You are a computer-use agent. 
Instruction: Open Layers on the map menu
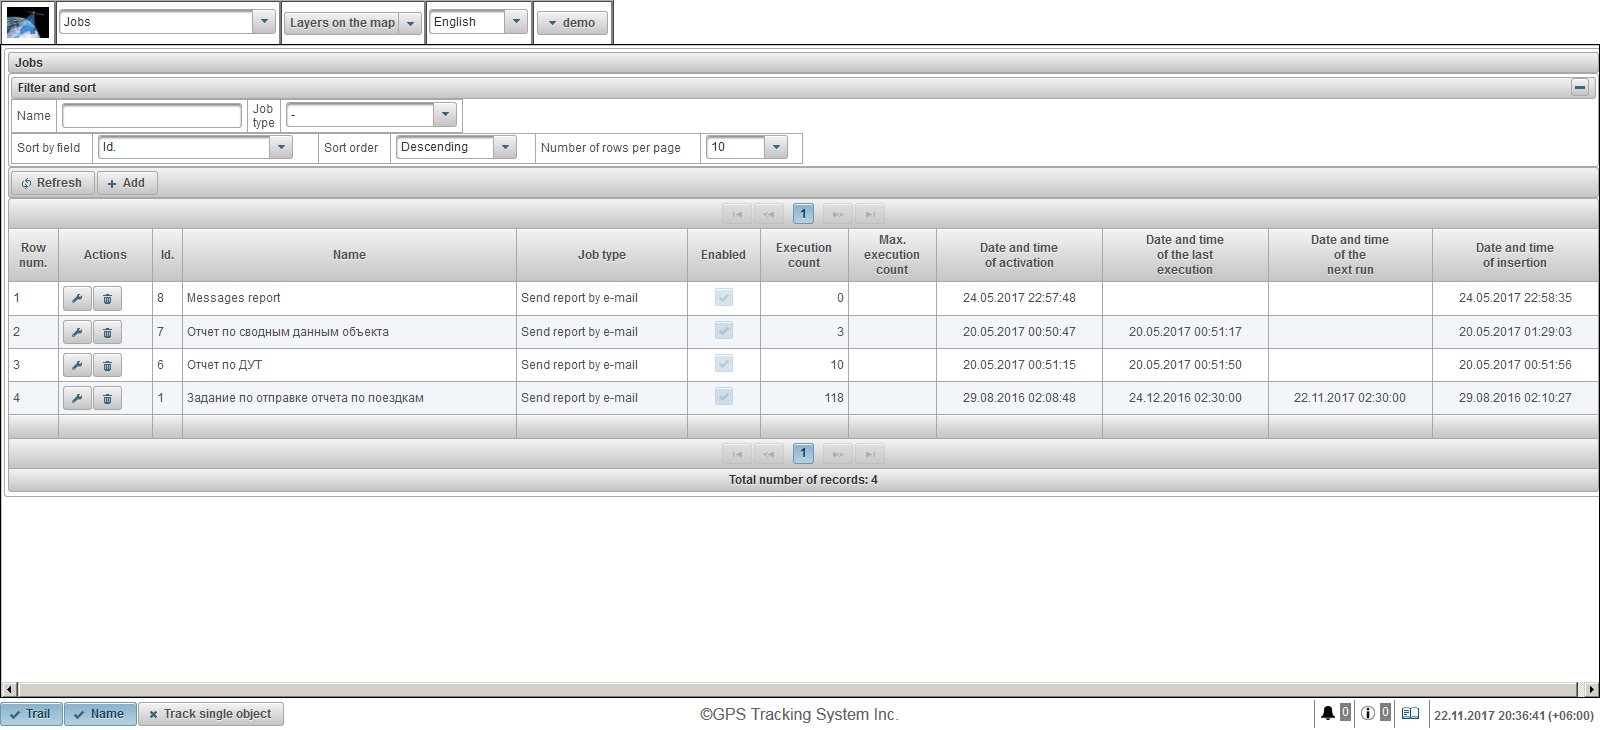click(352, 22)
